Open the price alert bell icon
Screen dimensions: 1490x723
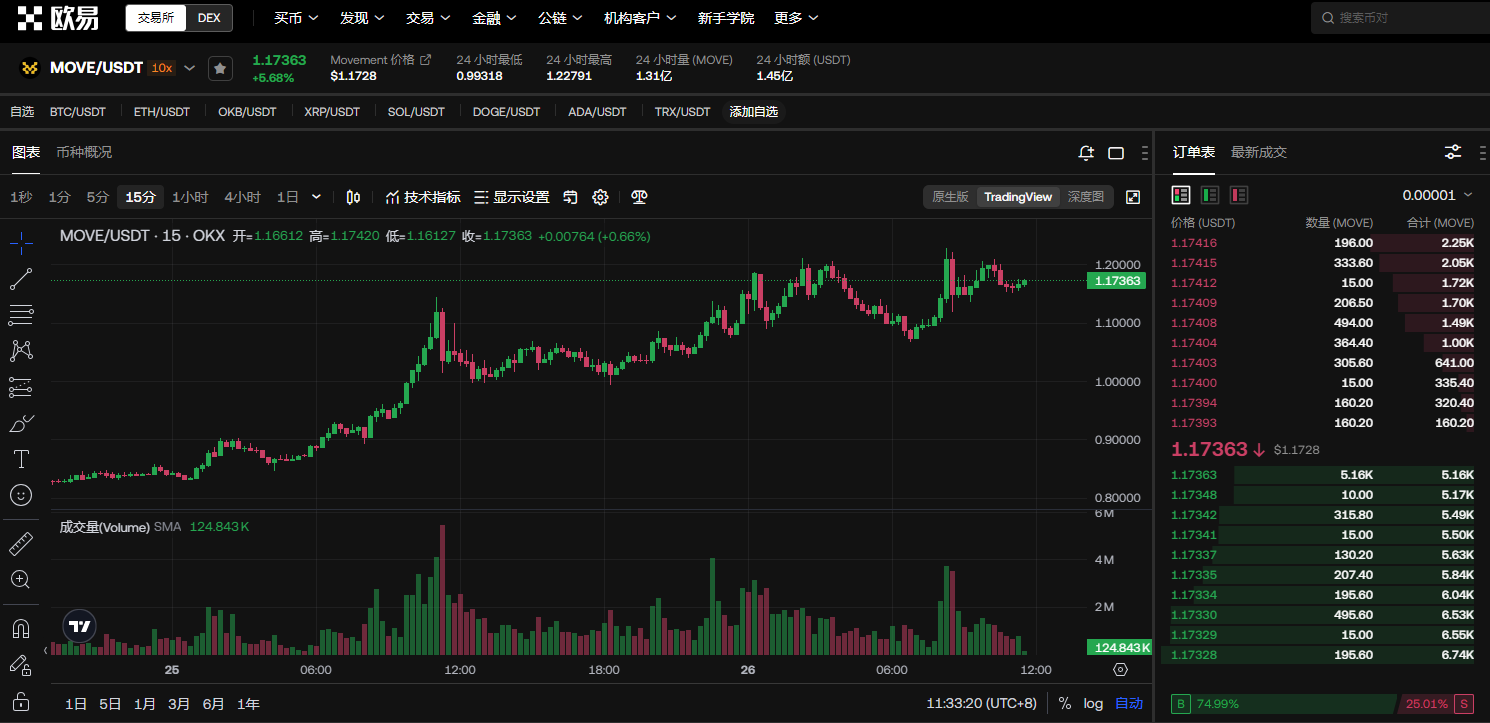1086,153
